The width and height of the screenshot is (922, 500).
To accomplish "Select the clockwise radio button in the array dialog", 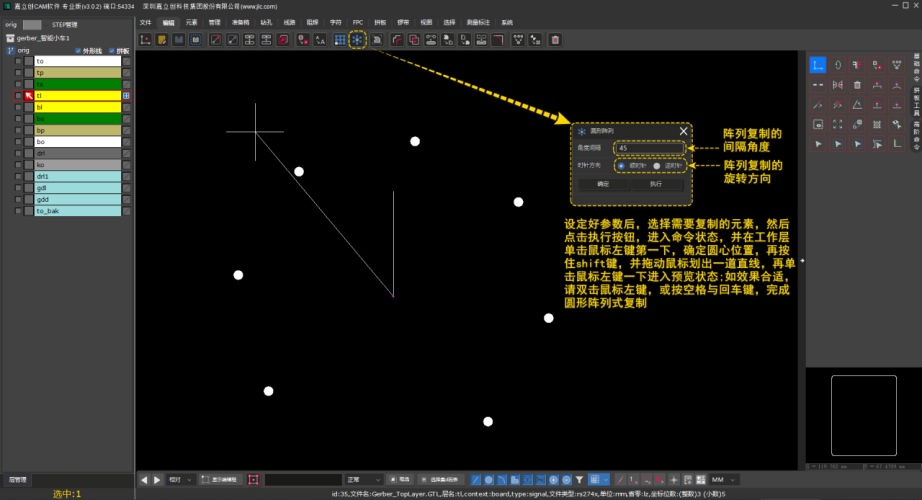I will point(622,166).
